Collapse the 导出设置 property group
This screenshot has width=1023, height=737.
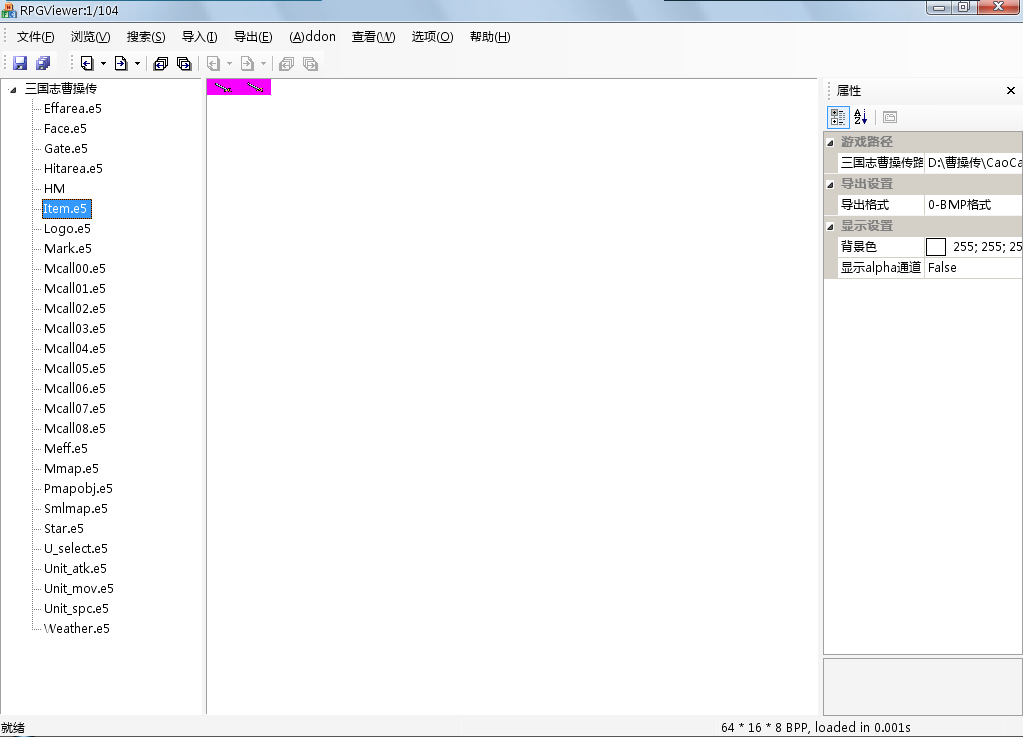(830, 184)
